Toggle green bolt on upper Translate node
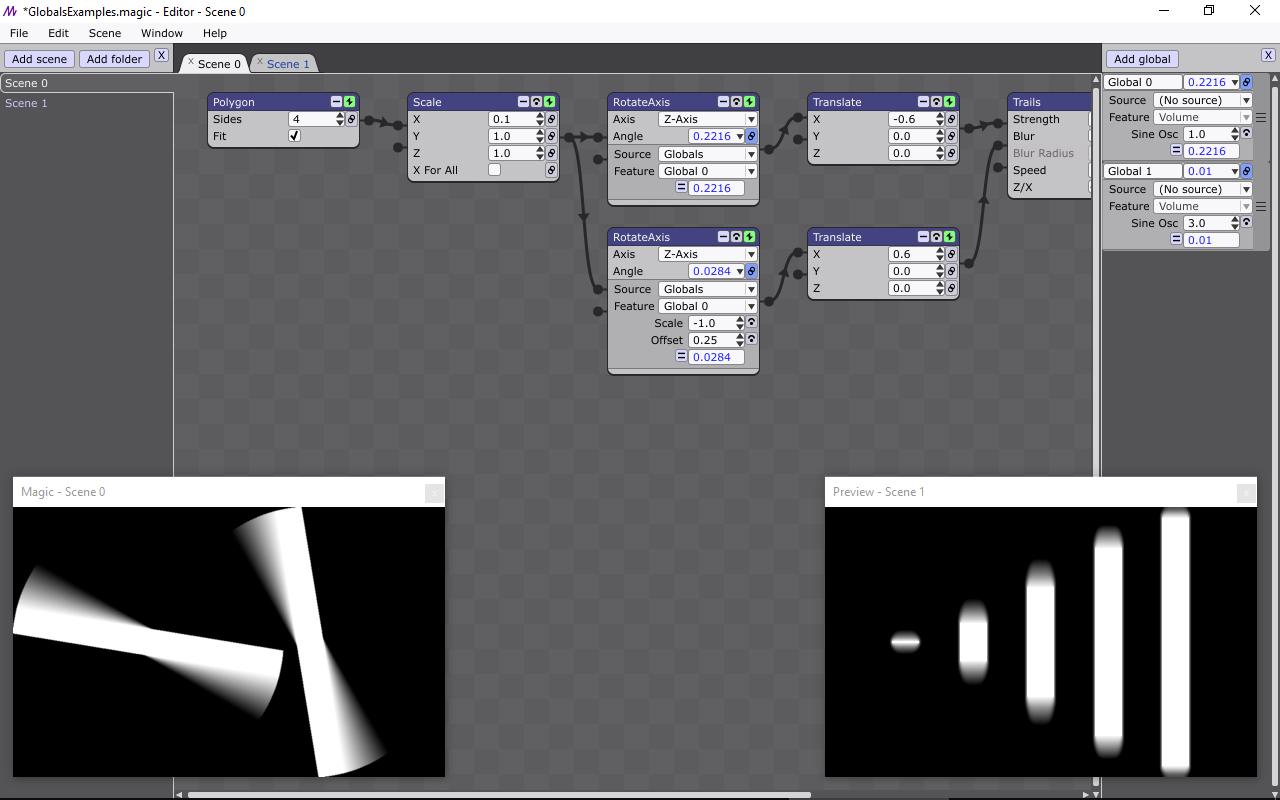 click(950, 102)
